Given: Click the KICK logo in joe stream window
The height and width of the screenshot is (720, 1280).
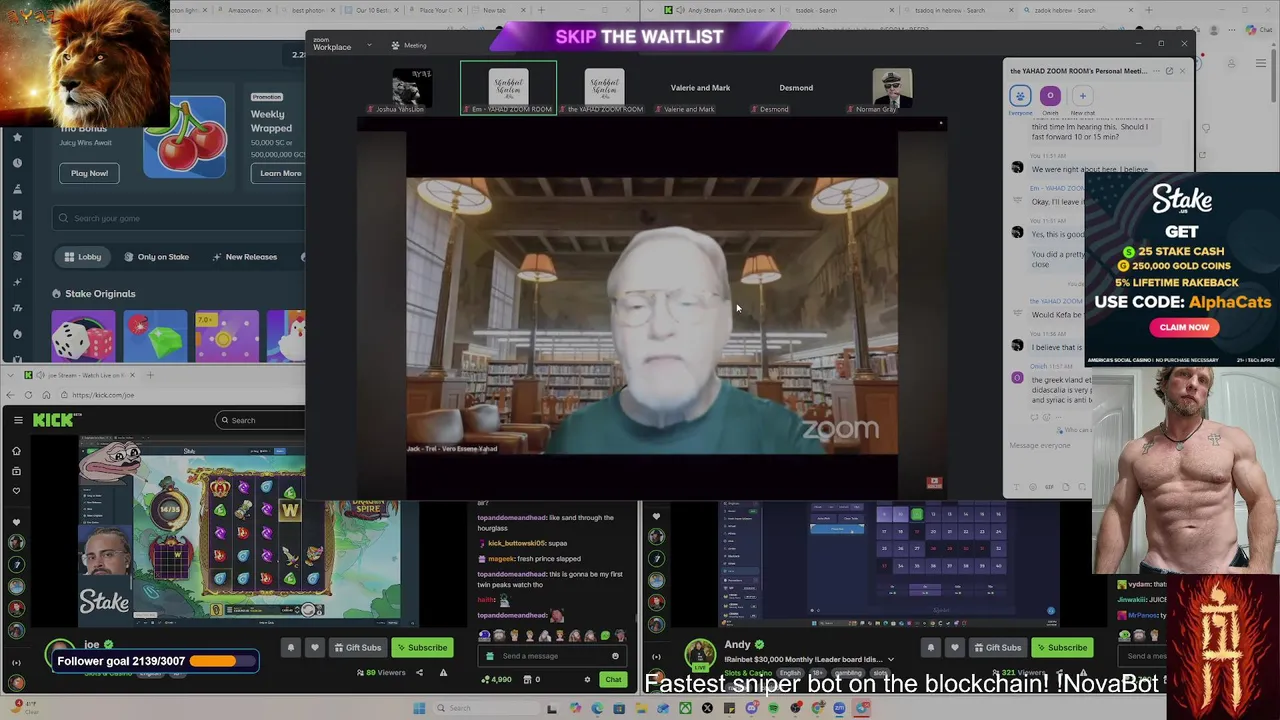Looking at the screenshot, I should 53,420.
